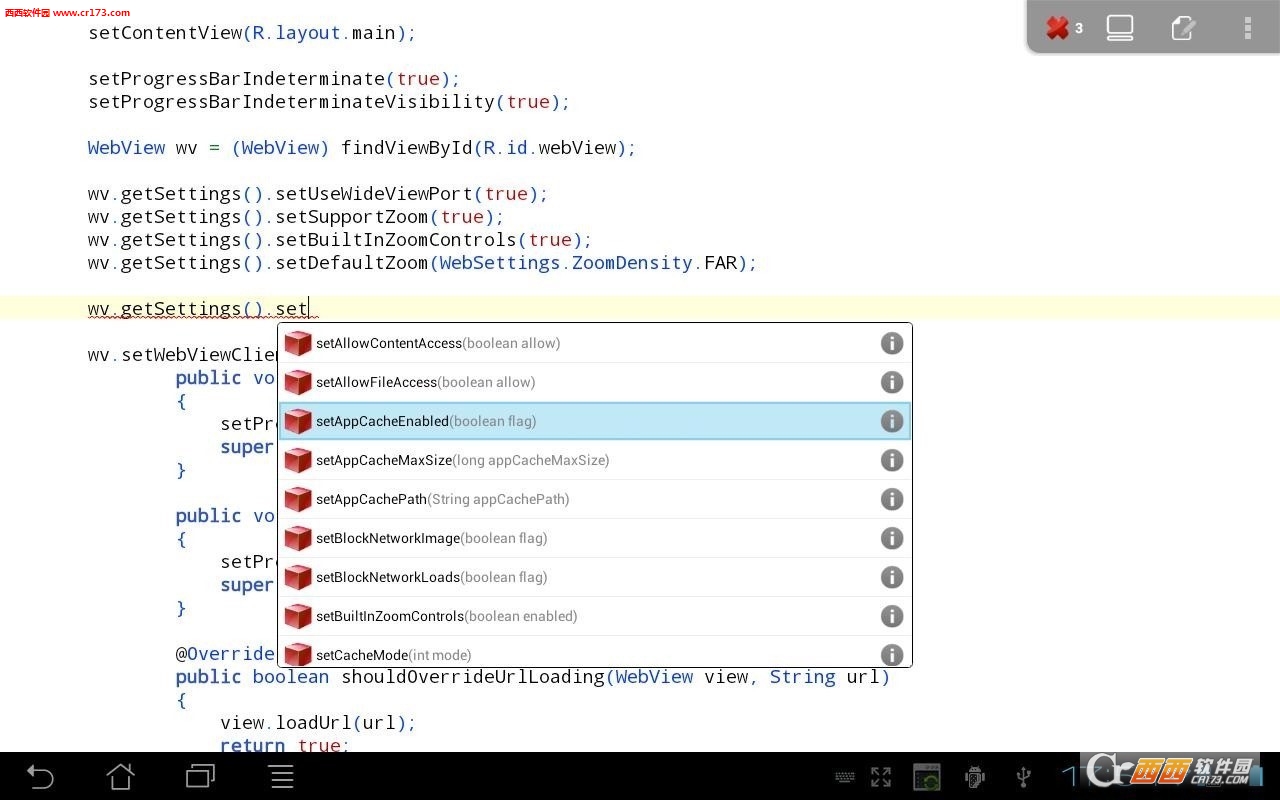Tap the page-with-pencil edit icon
The height and width of the screenshot is (800, 1280).
[x=1183, y=28]
